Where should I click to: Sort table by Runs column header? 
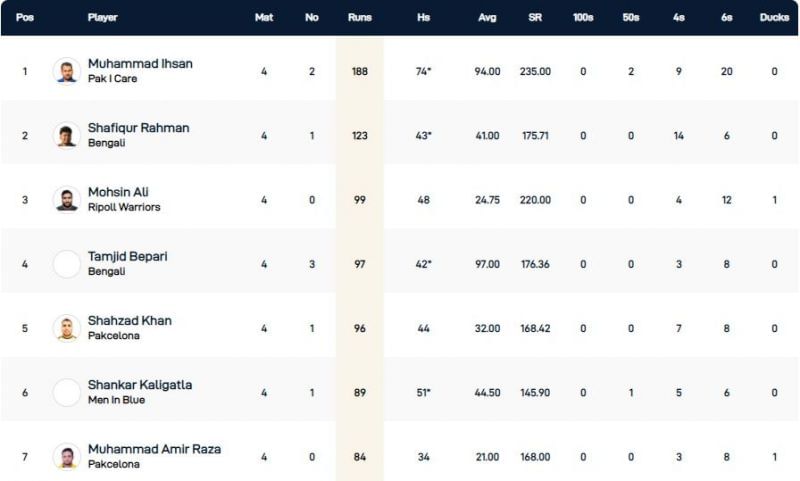pyautogui.click(x=359, y=18)
